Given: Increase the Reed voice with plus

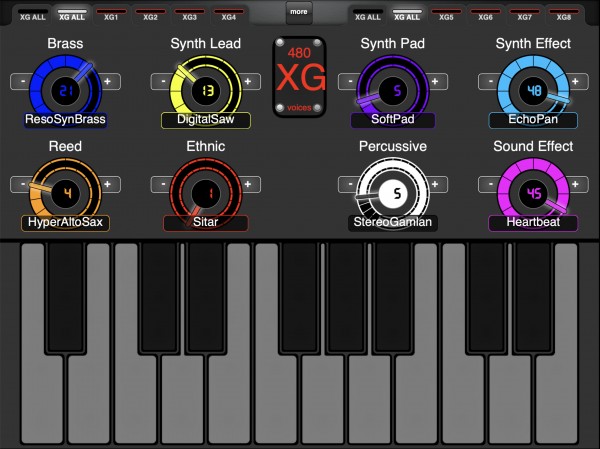Looking at the screenshot, I should (108, 184).
